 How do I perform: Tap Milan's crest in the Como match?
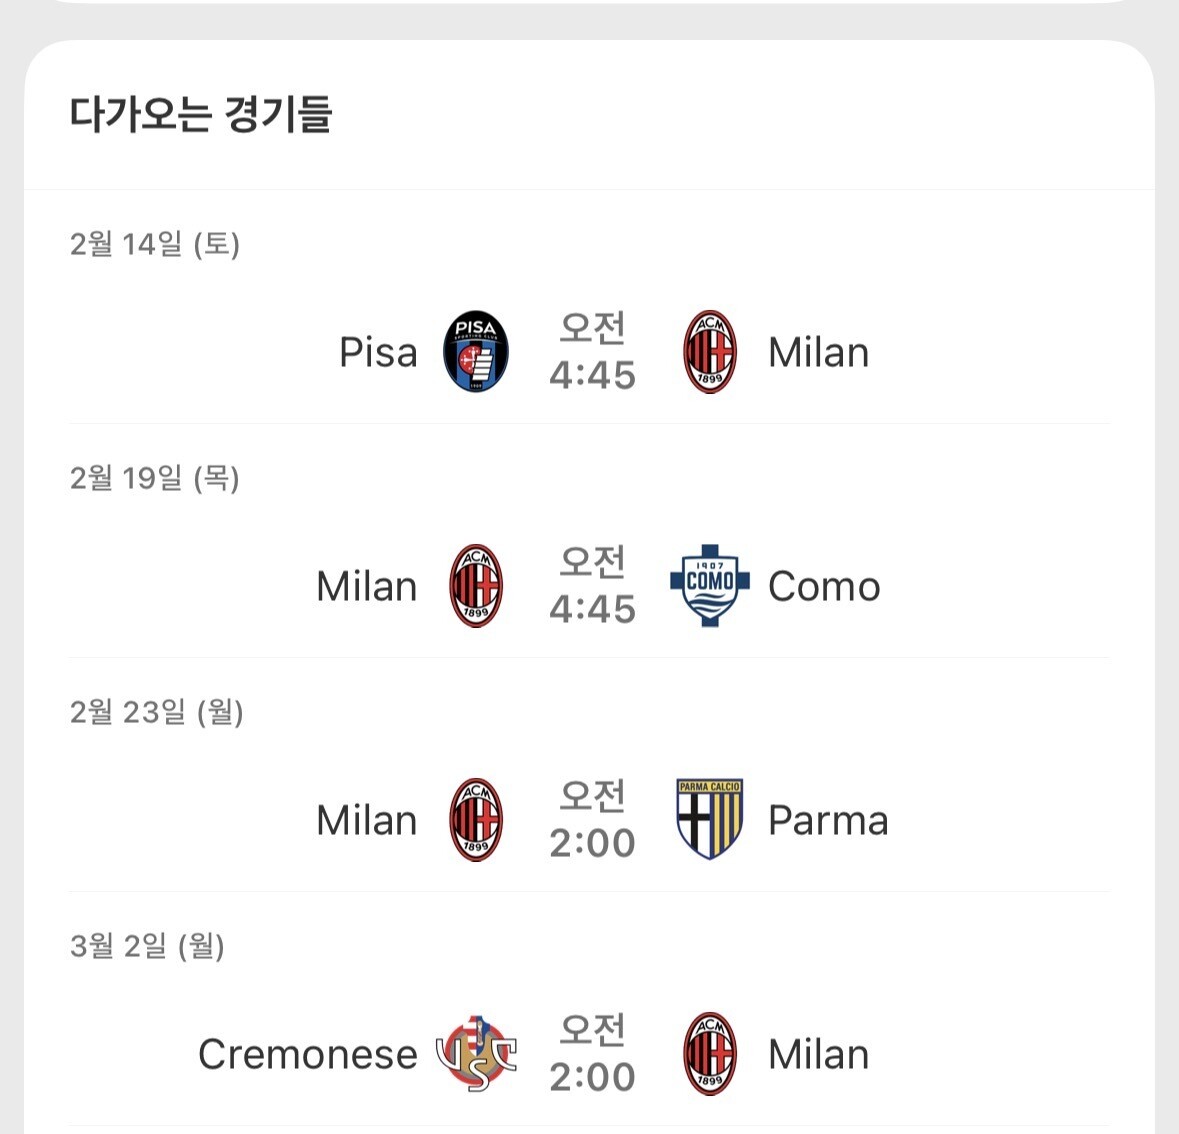(476, 586)
